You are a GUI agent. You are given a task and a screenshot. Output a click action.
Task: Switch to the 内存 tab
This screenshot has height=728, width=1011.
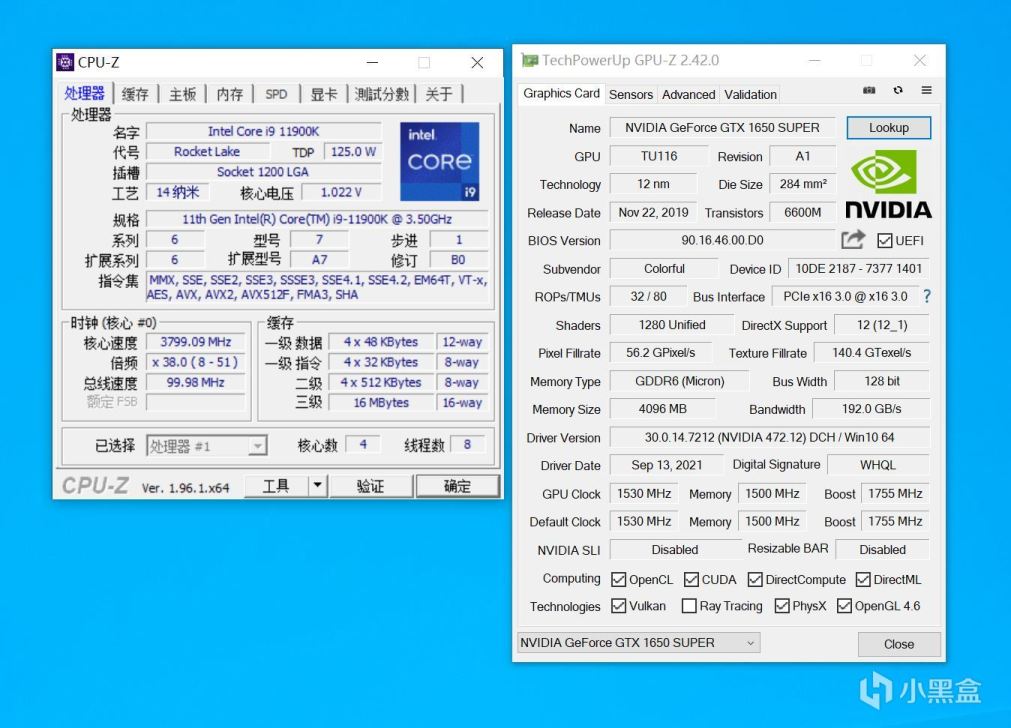230,94
